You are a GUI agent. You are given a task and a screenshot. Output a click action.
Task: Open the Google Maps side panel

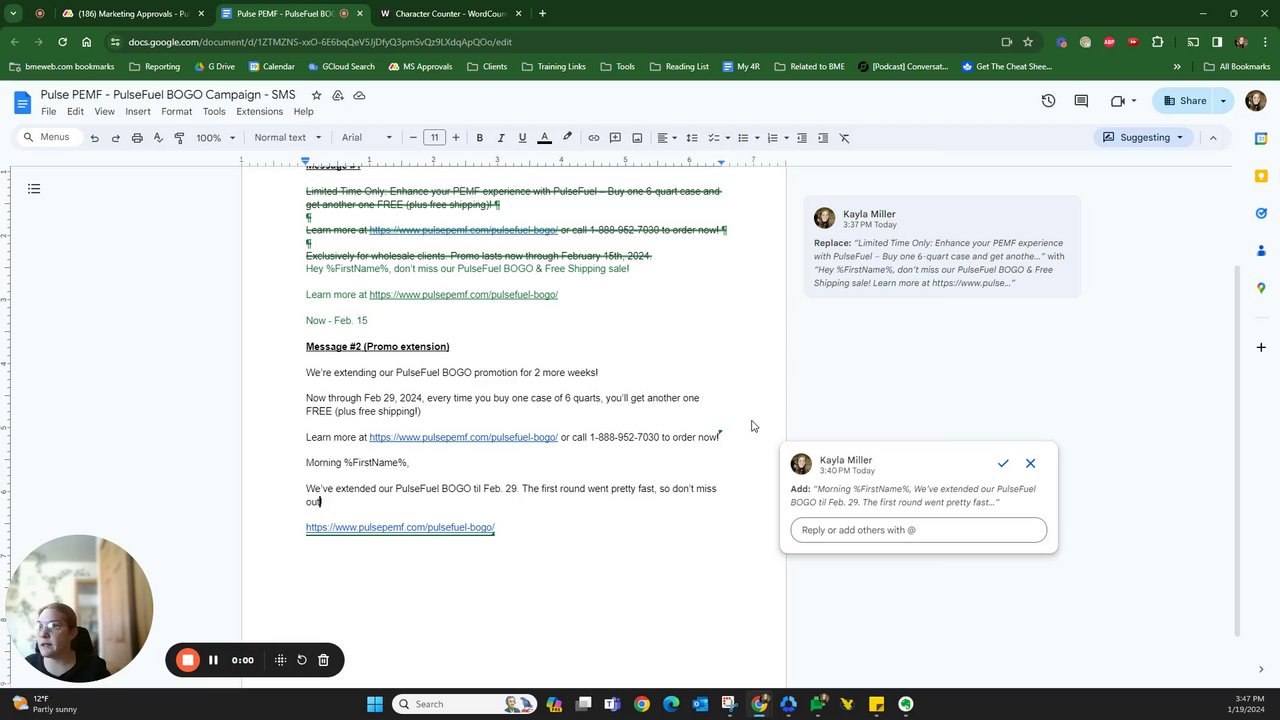click(x=1261, y=288)
